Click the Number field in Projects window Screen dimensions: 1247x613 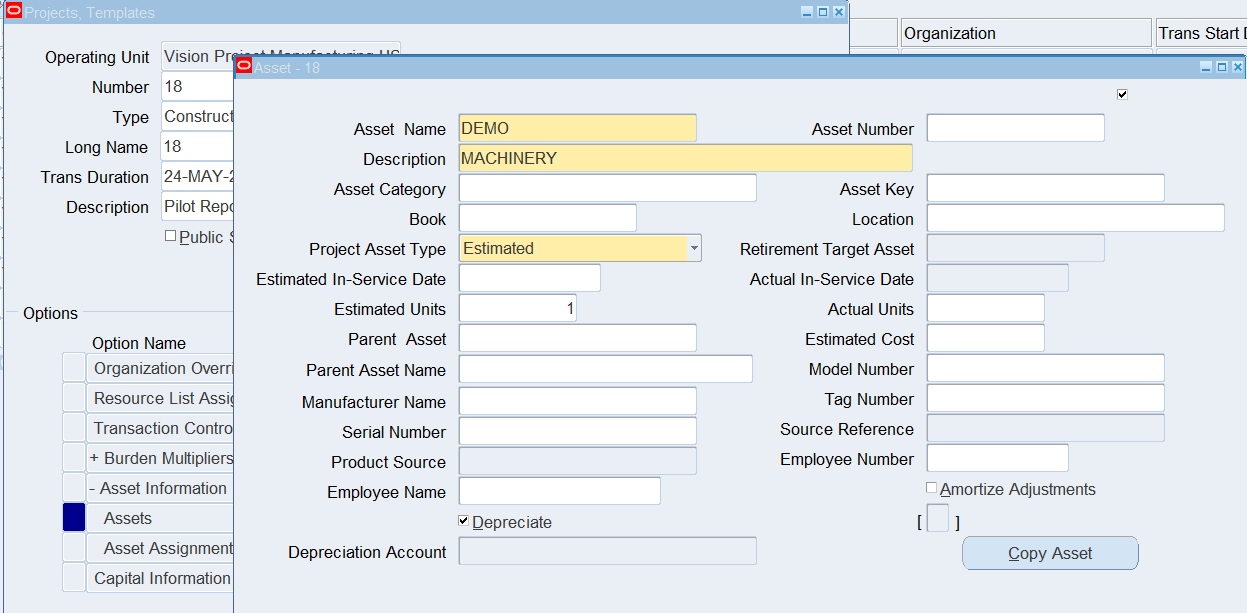197,87
